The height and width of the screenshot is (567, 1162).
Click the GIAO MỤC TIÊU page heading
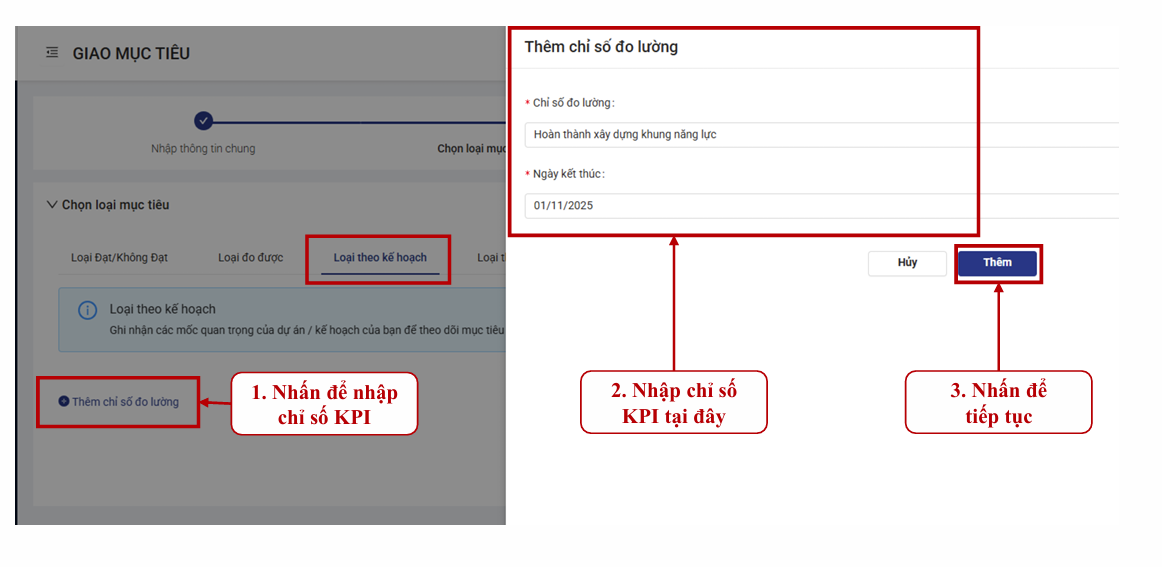coord(131,53)
